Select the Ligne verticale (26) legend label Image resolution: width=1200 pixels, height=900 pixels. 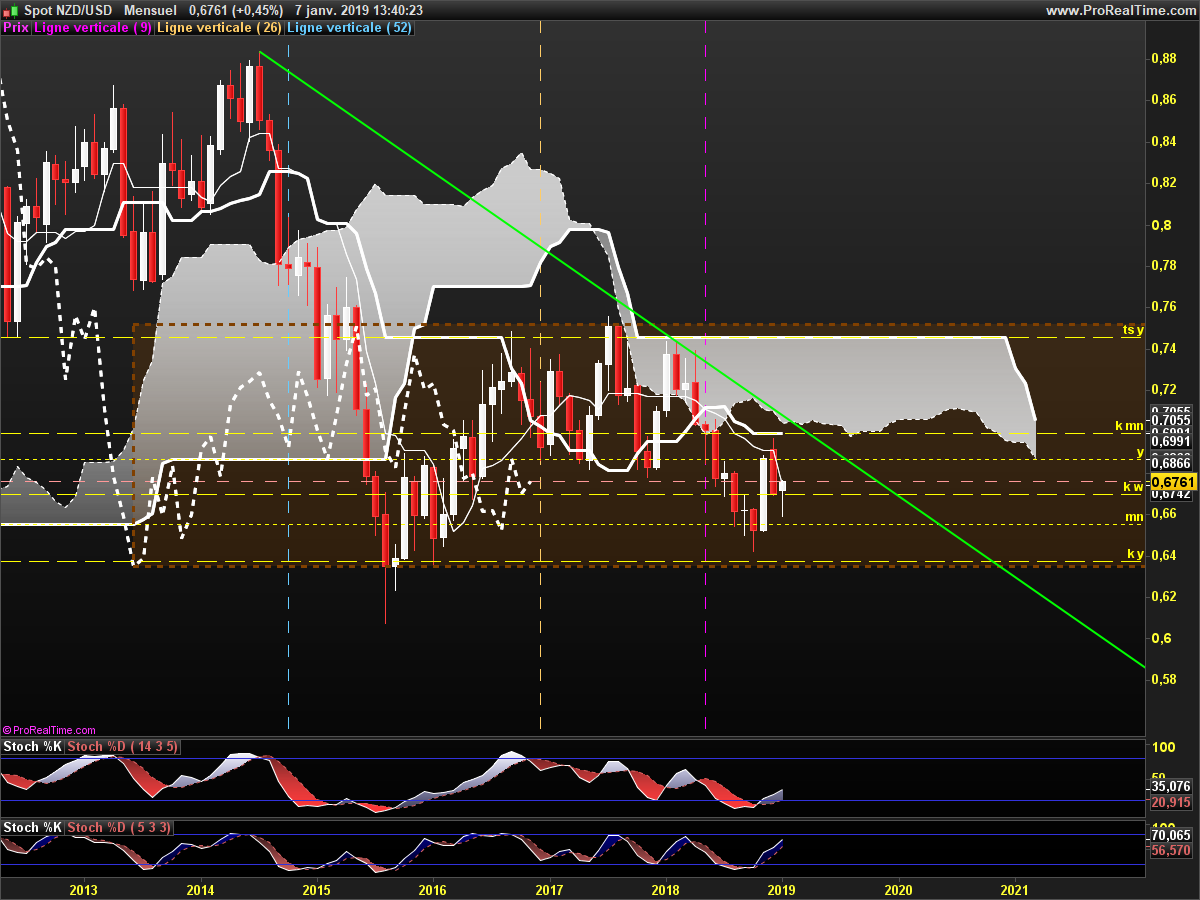pyautogui.click(x=221, y=28)
